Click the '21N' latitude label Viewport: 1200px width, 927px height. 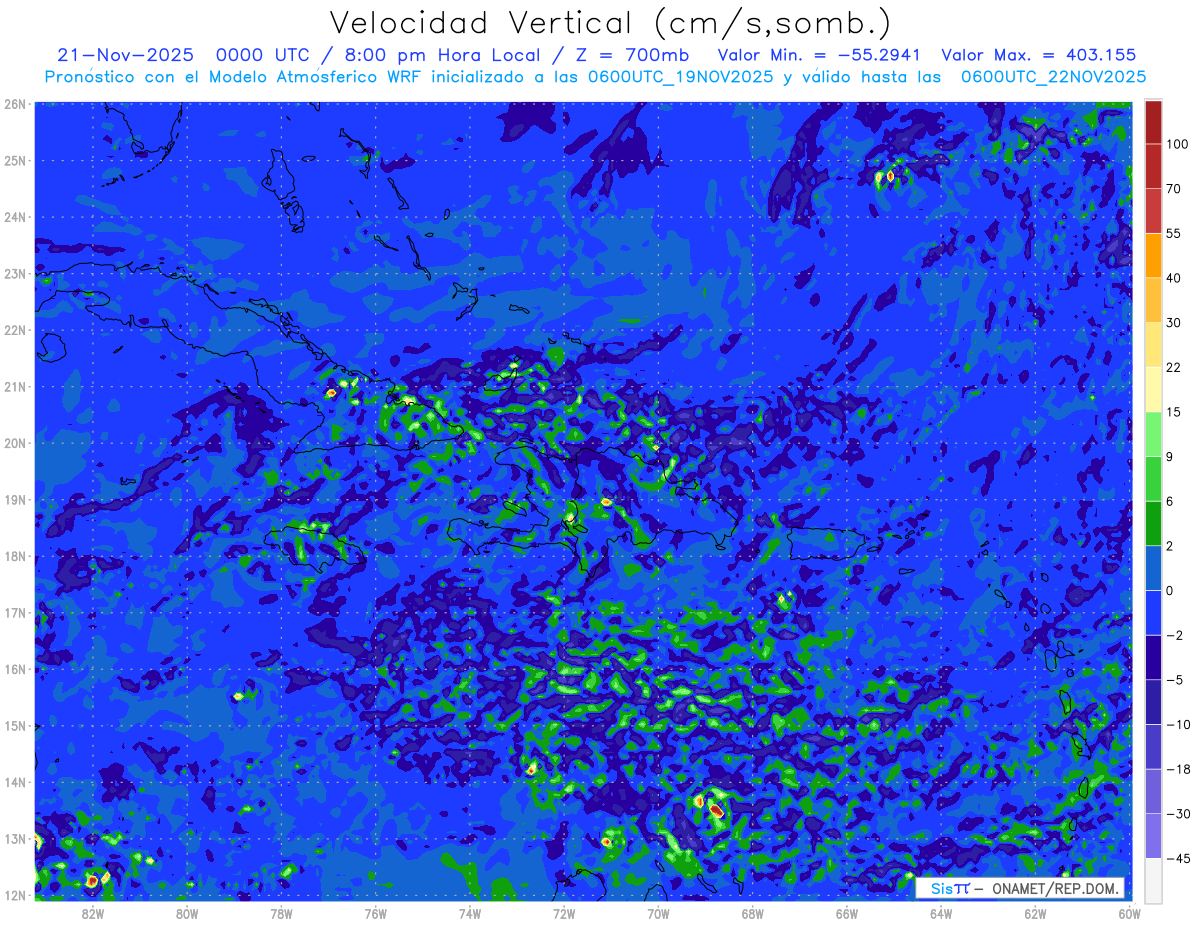[x=14, y=386]
